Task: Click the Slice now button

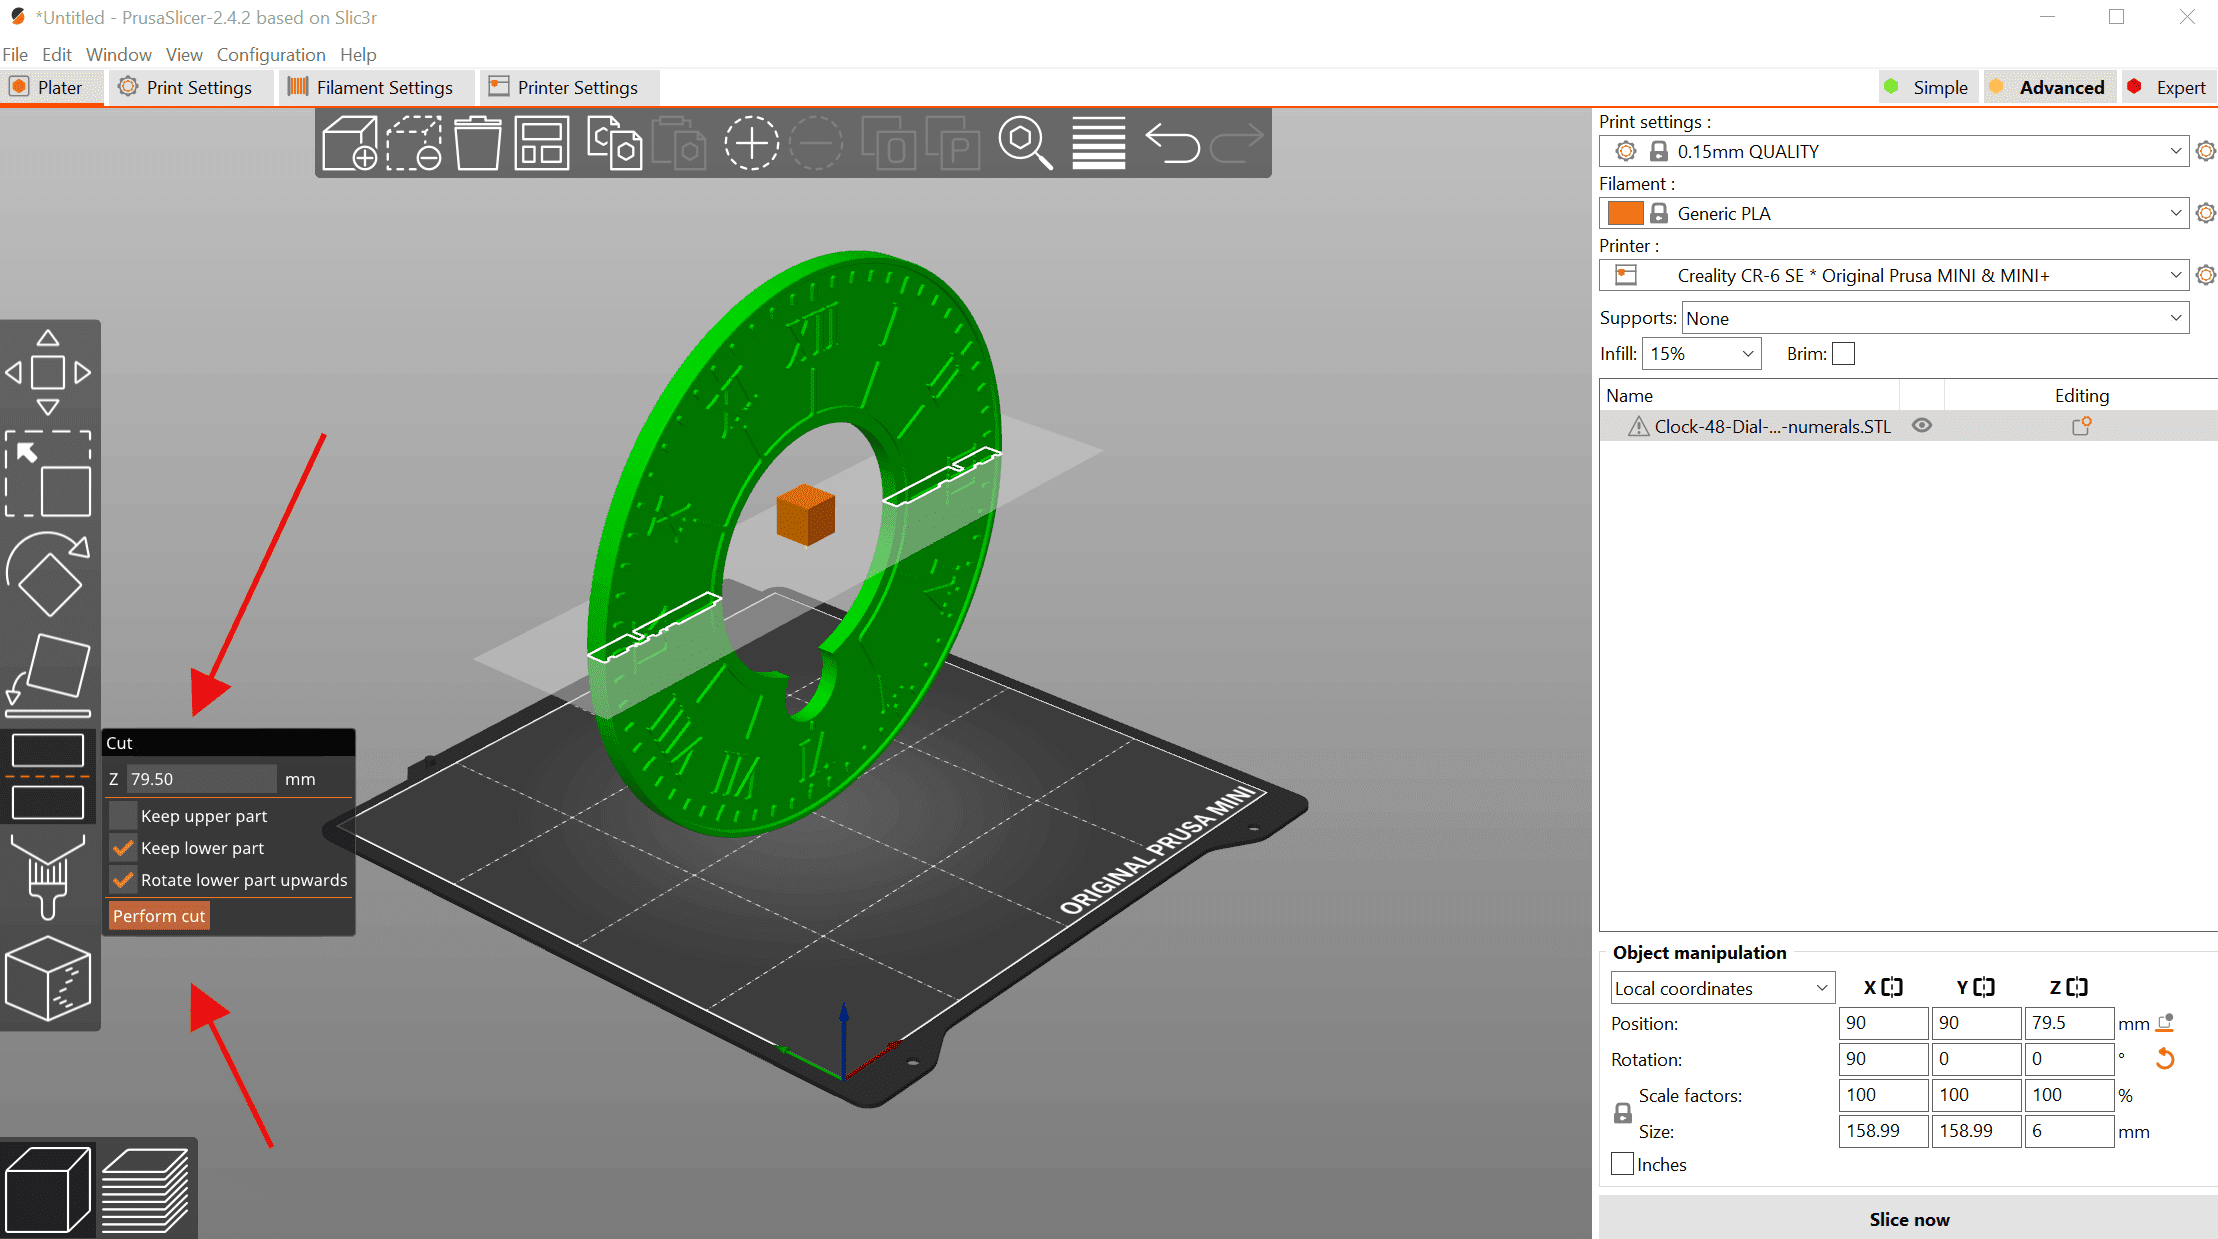Action: 1908,1219
